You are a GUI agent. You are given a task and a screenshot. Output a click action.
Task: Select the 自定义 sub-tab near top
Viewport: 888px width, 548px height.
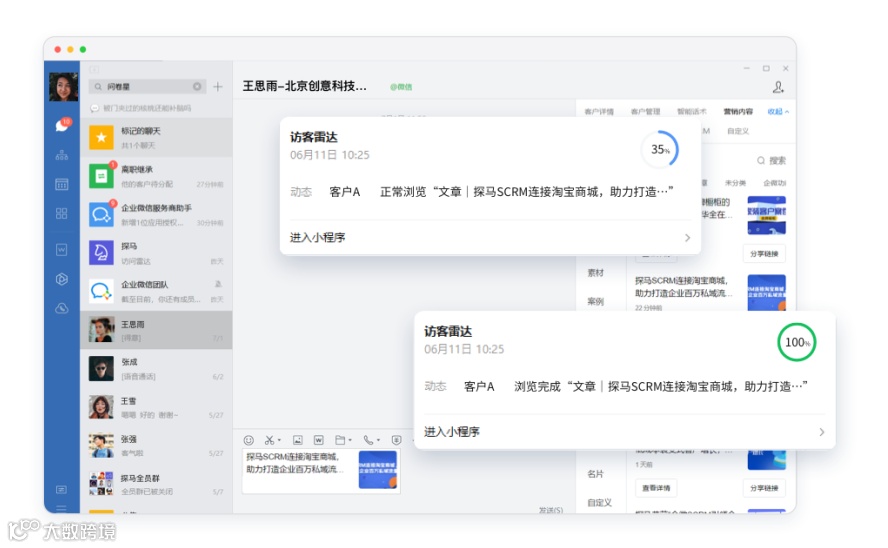click(x=738, y=131)
